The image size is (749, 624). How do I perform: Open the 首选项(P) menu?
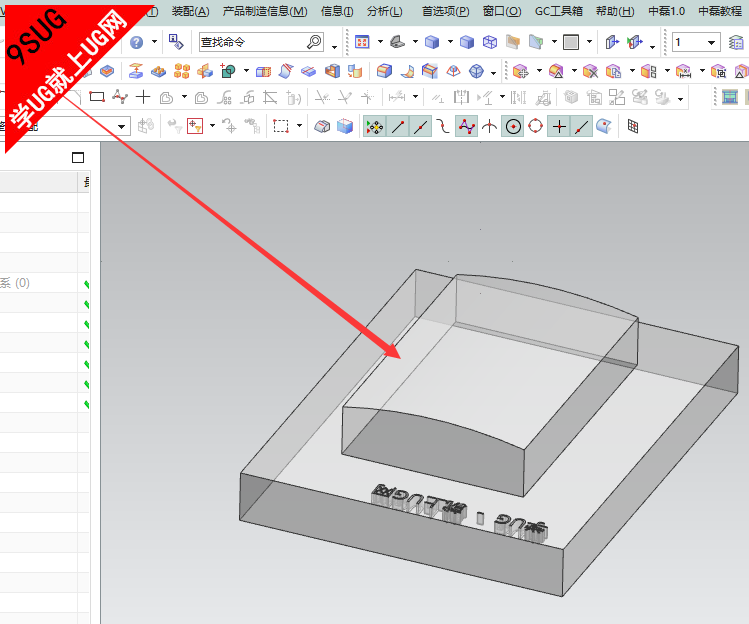(x=446, y=11)
